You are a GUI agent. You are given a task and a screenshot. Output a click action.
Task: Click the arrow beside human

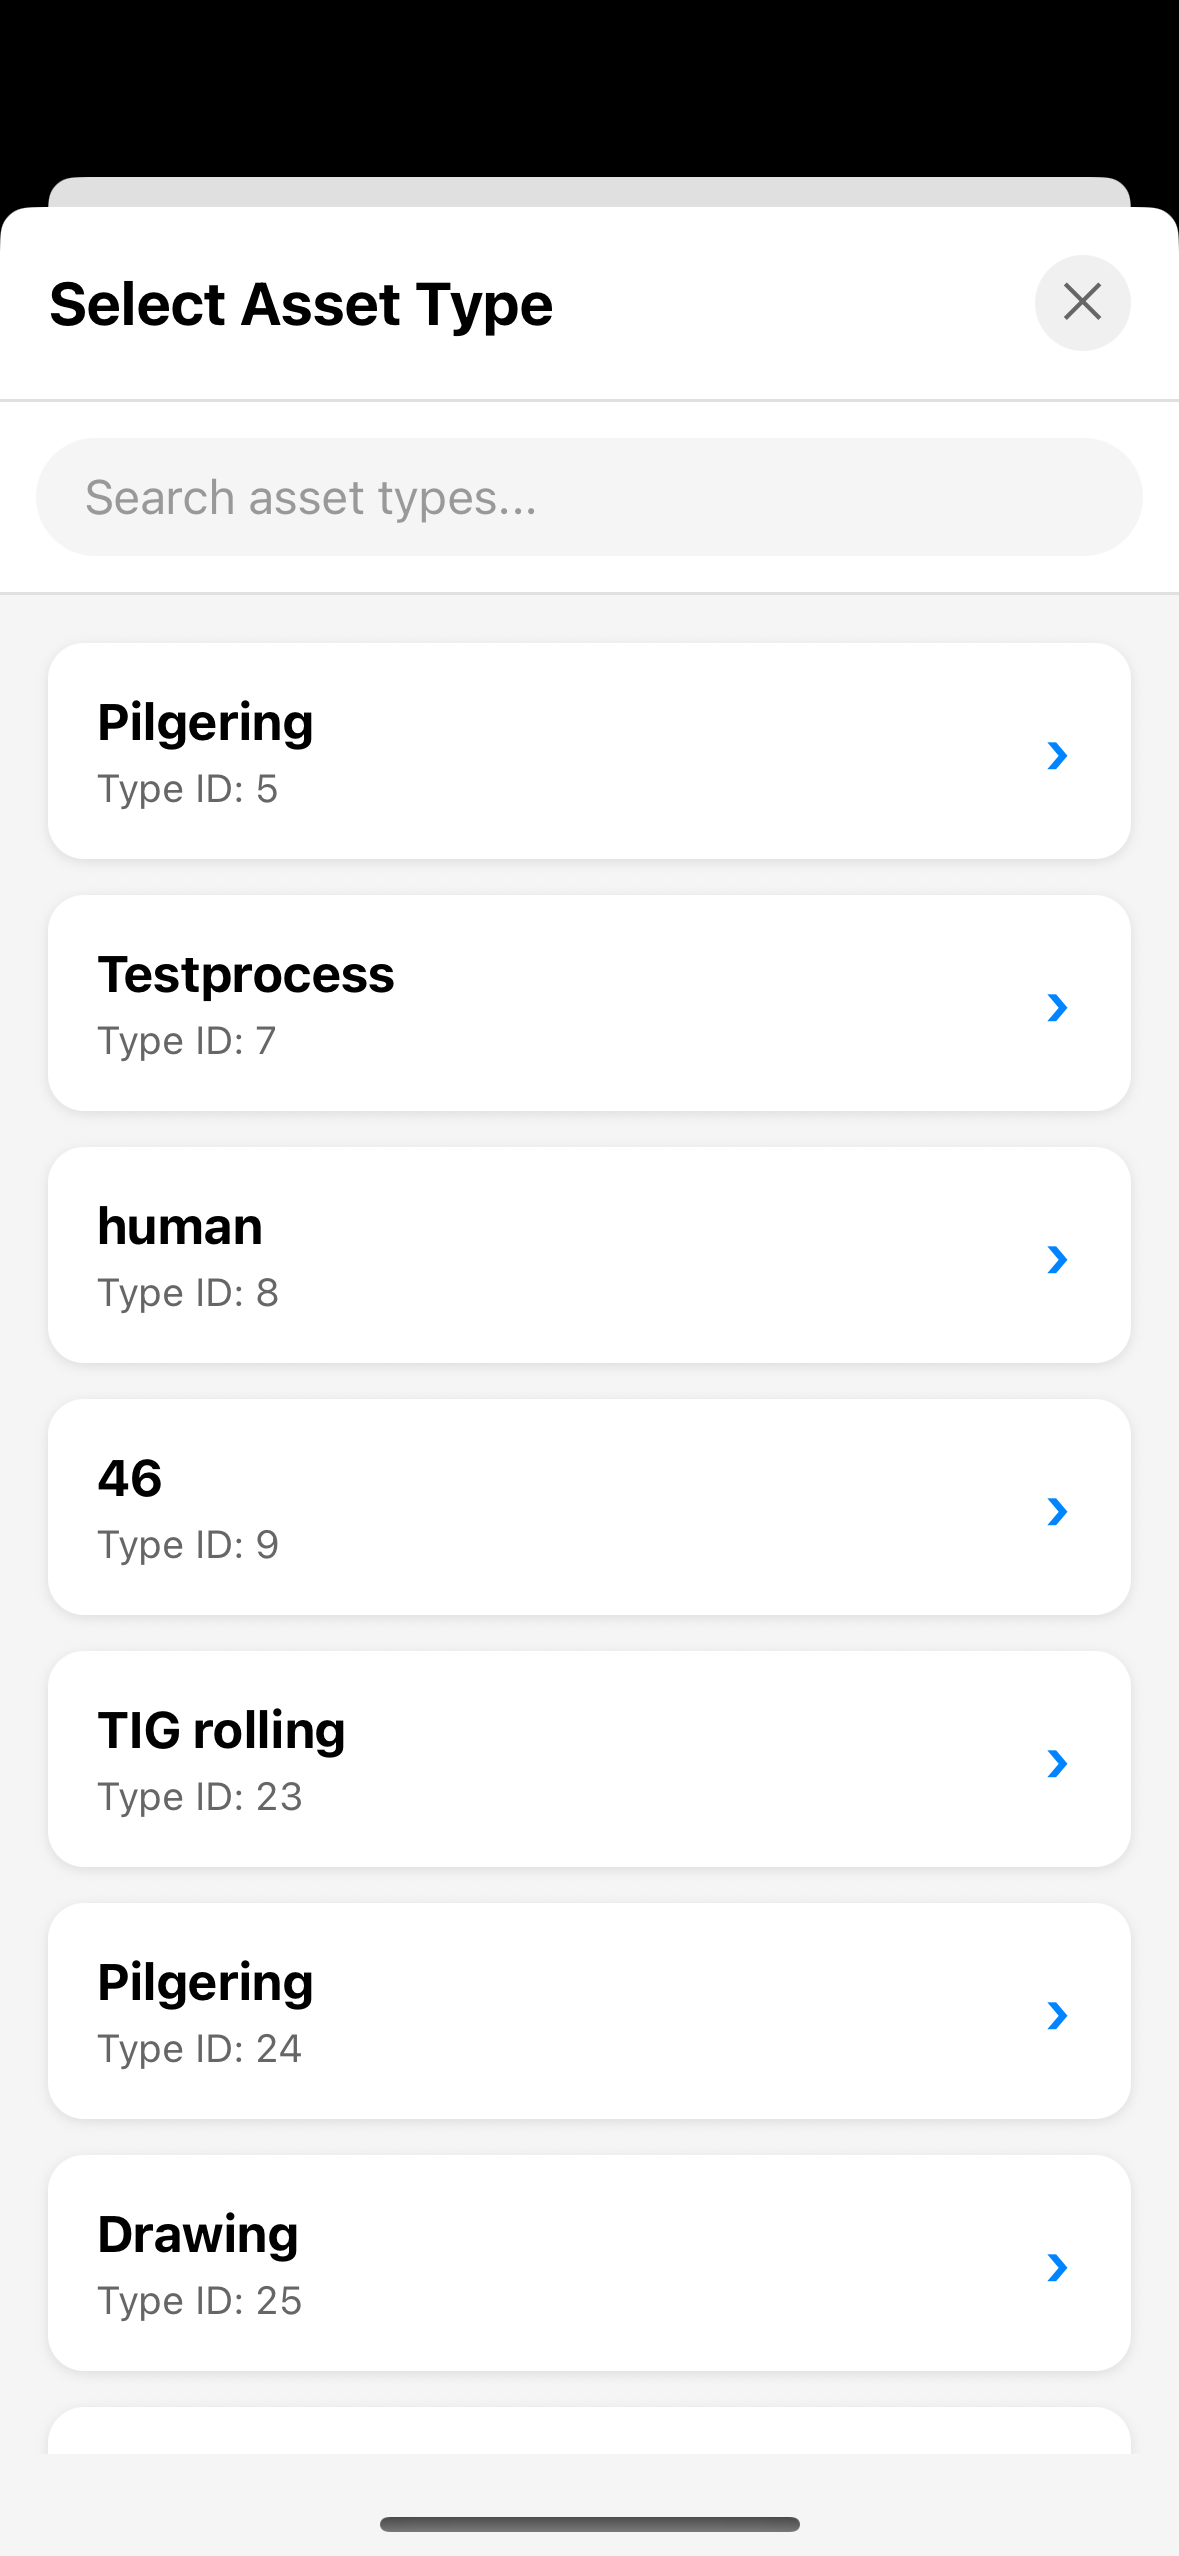(x=1057, y=1259)
